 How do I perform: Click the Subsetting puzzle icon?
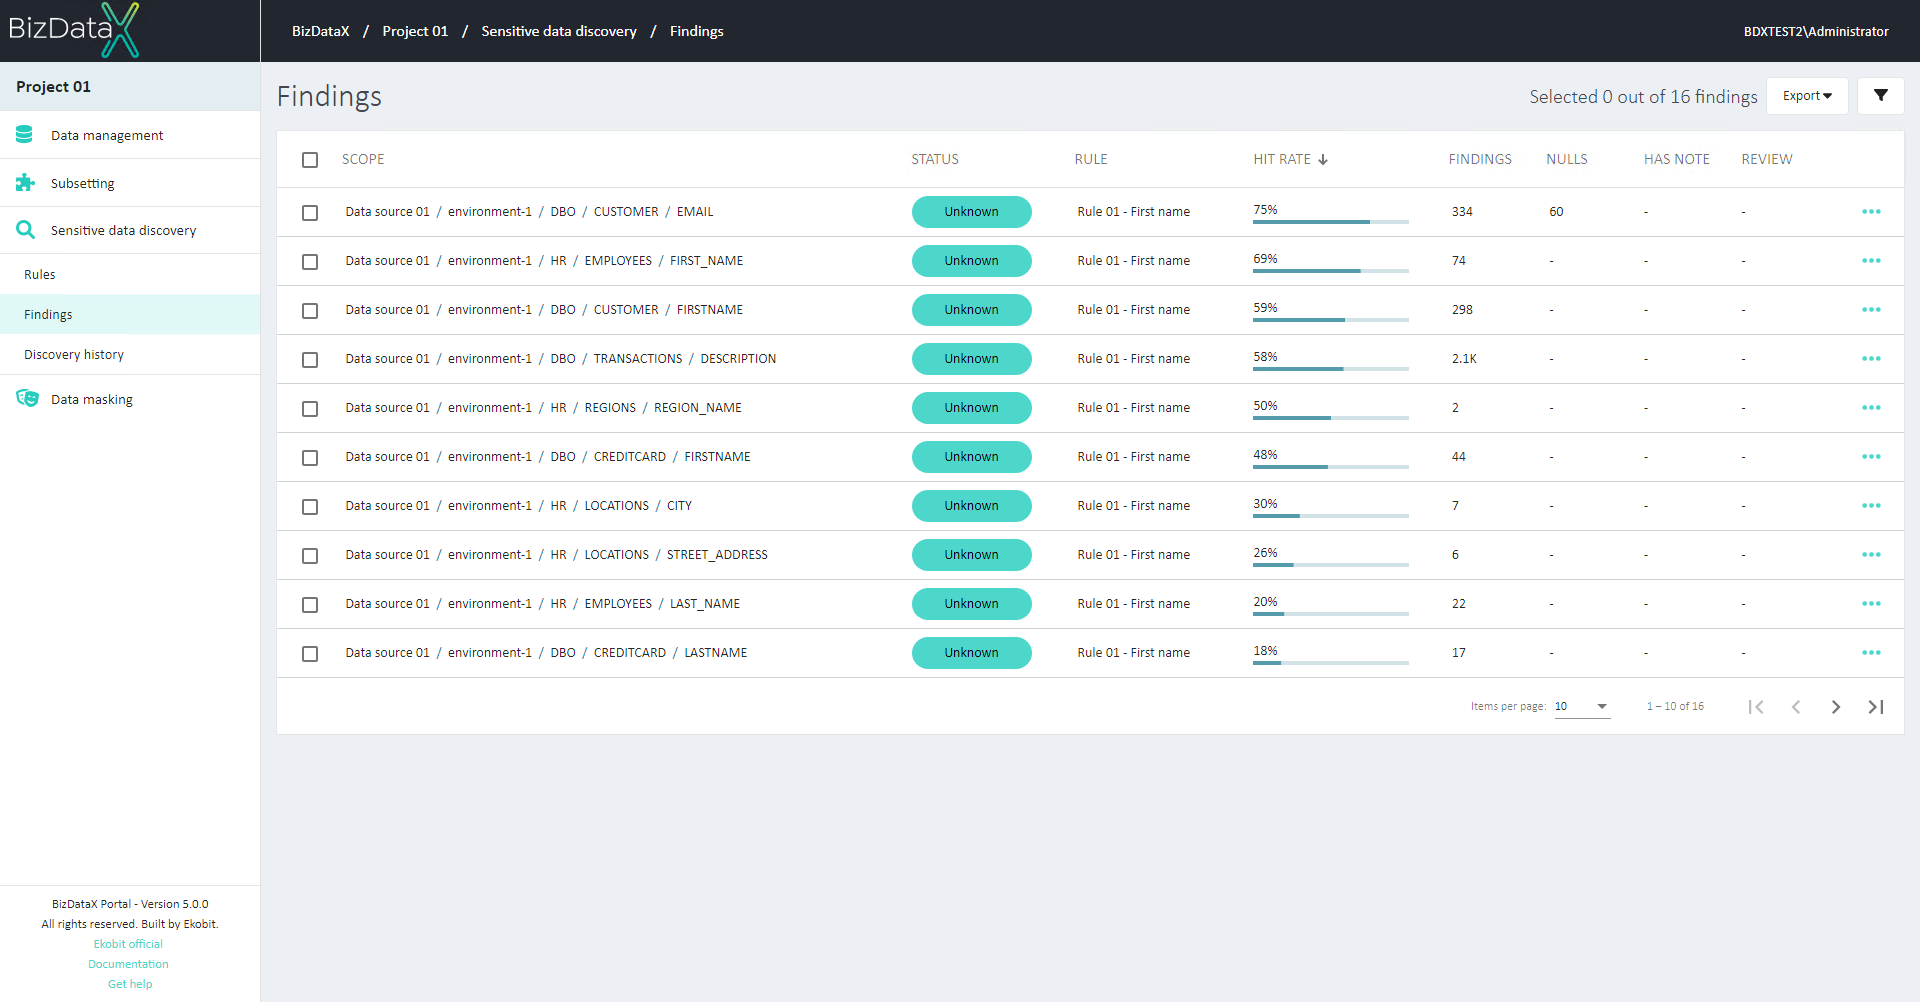tap(25, 183)
